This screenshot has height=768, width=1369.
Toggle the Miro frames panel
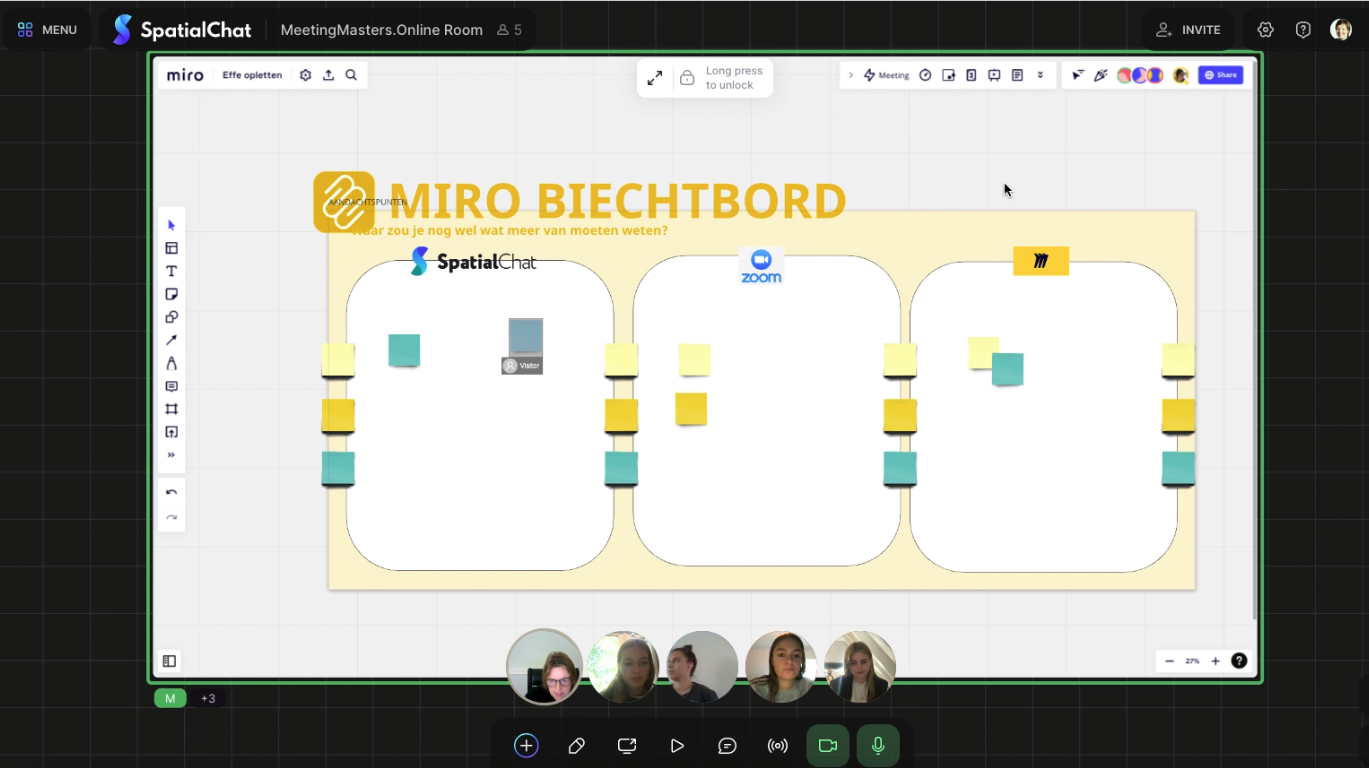point(169,661)
